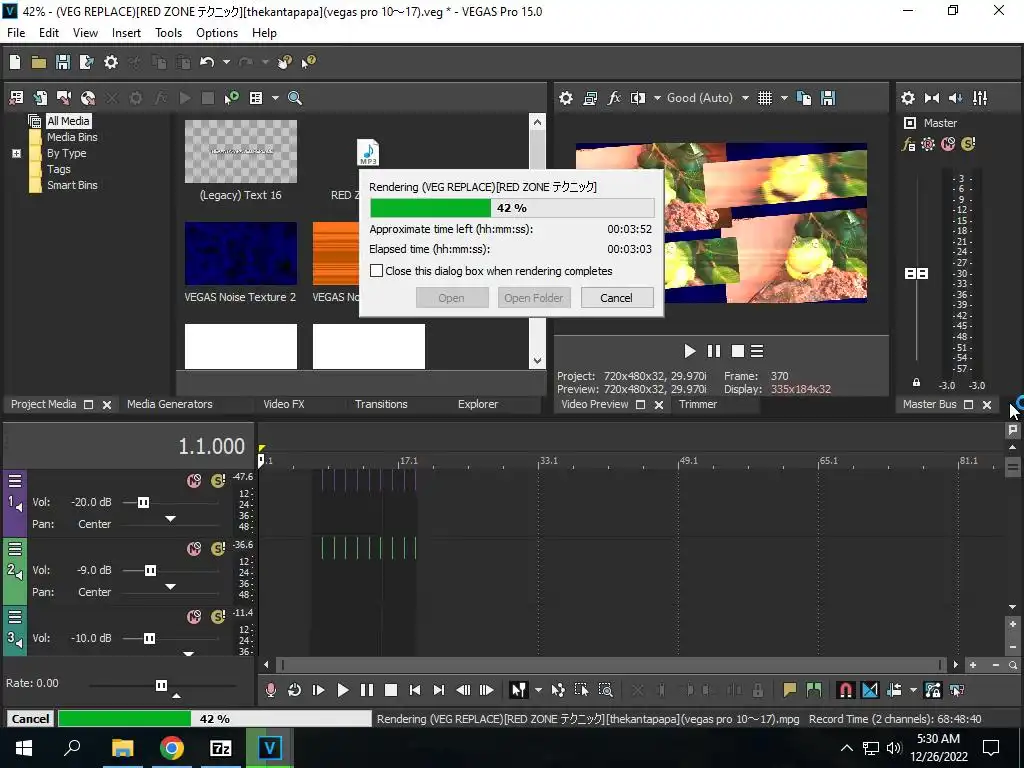The image size is (1024, 768).
Task: Click the Search Media Bins magnifier icon
Action: tap(295, 98)
